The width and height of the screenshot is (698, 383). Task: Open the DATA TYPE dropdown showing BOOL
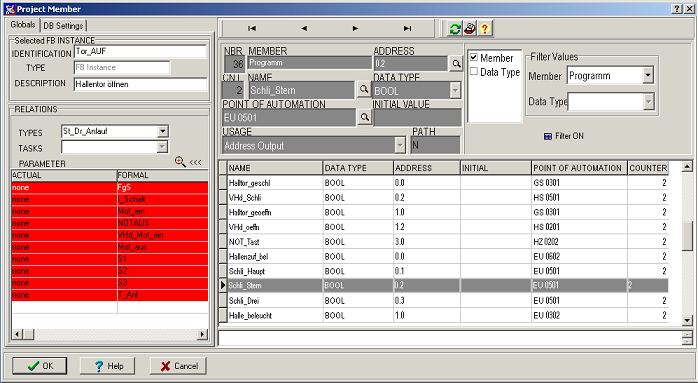(x=455, y=91)
